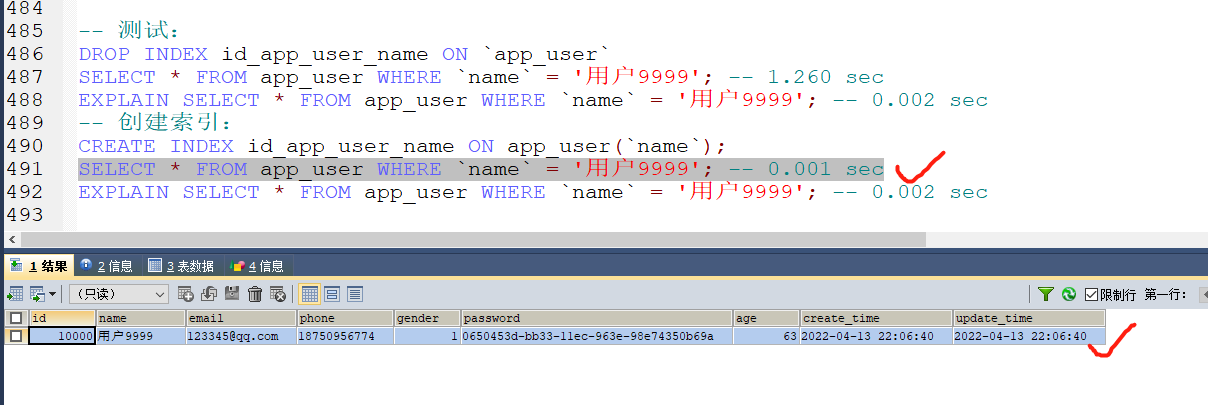This screenshot has width=1208, height=405.
Task: Click the comment line -- 创建索引:
Action: point(155,123)
